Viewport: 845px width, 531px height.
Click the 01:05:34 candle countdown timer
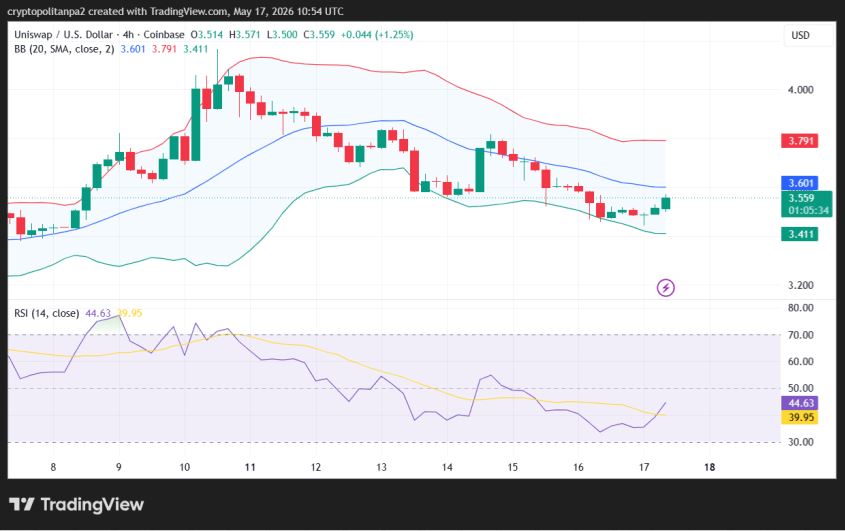pyautogui.click(x=808, y=210)
